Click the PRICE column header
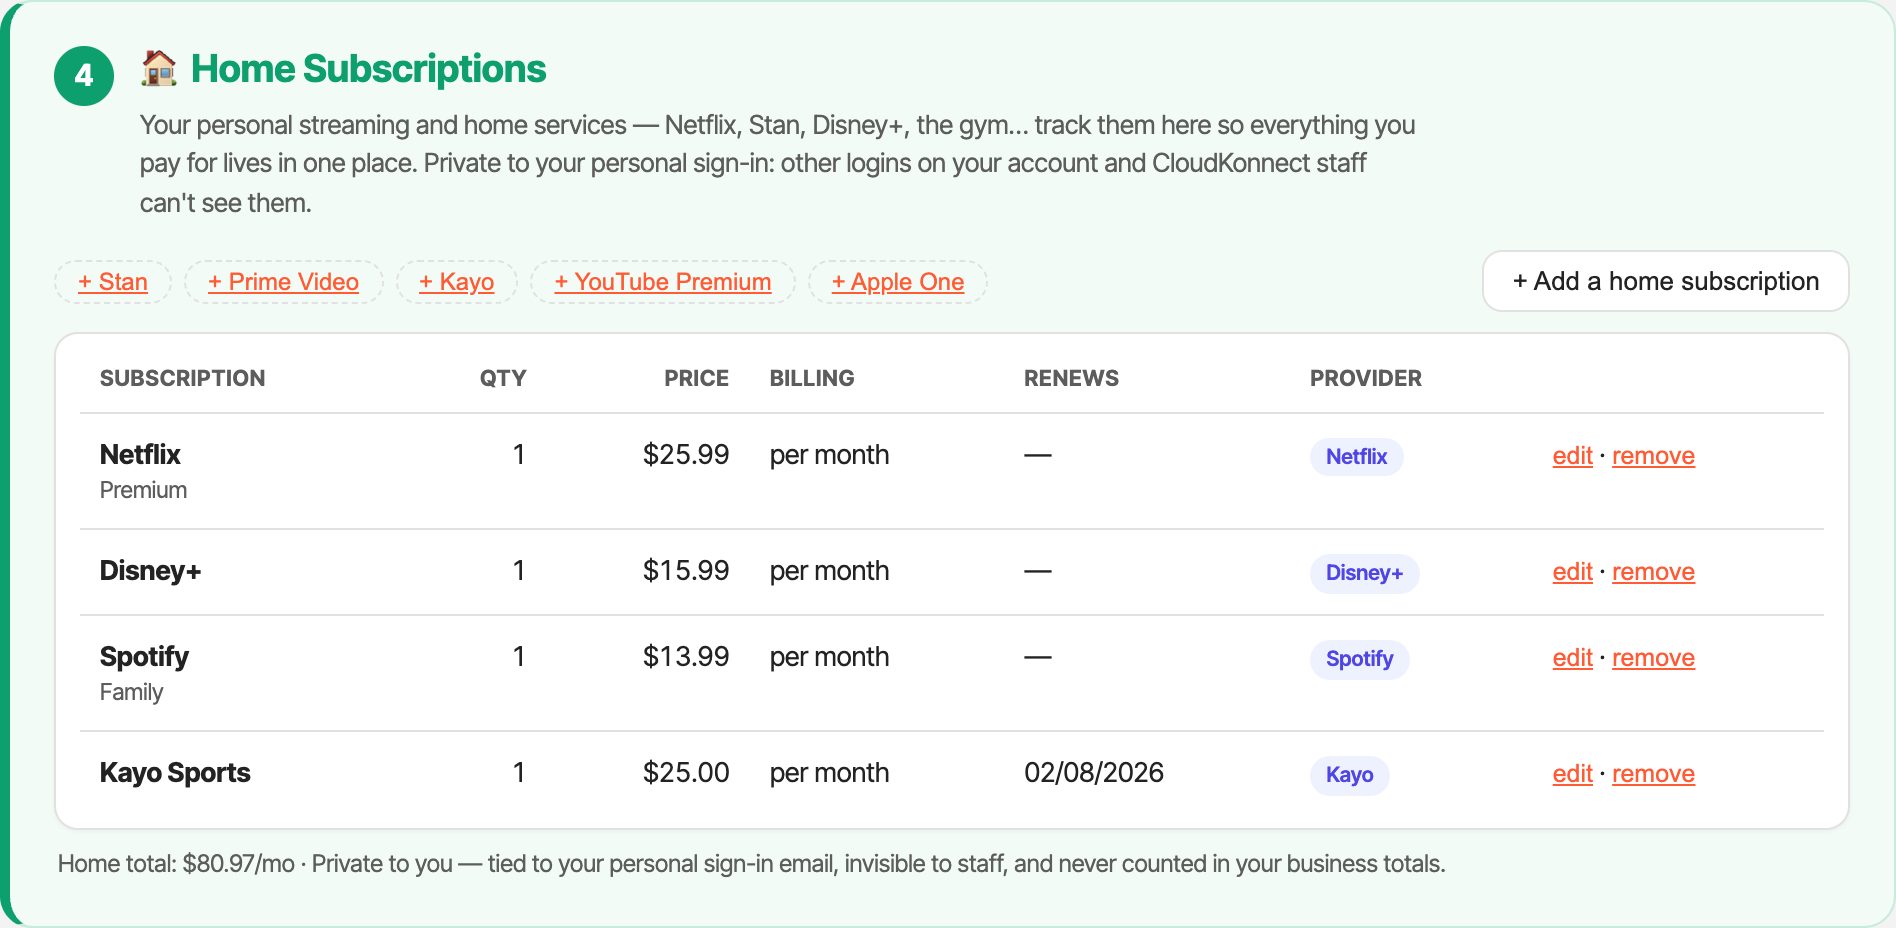This screenshot has height=928, width=1896. [x=696, y=378]
